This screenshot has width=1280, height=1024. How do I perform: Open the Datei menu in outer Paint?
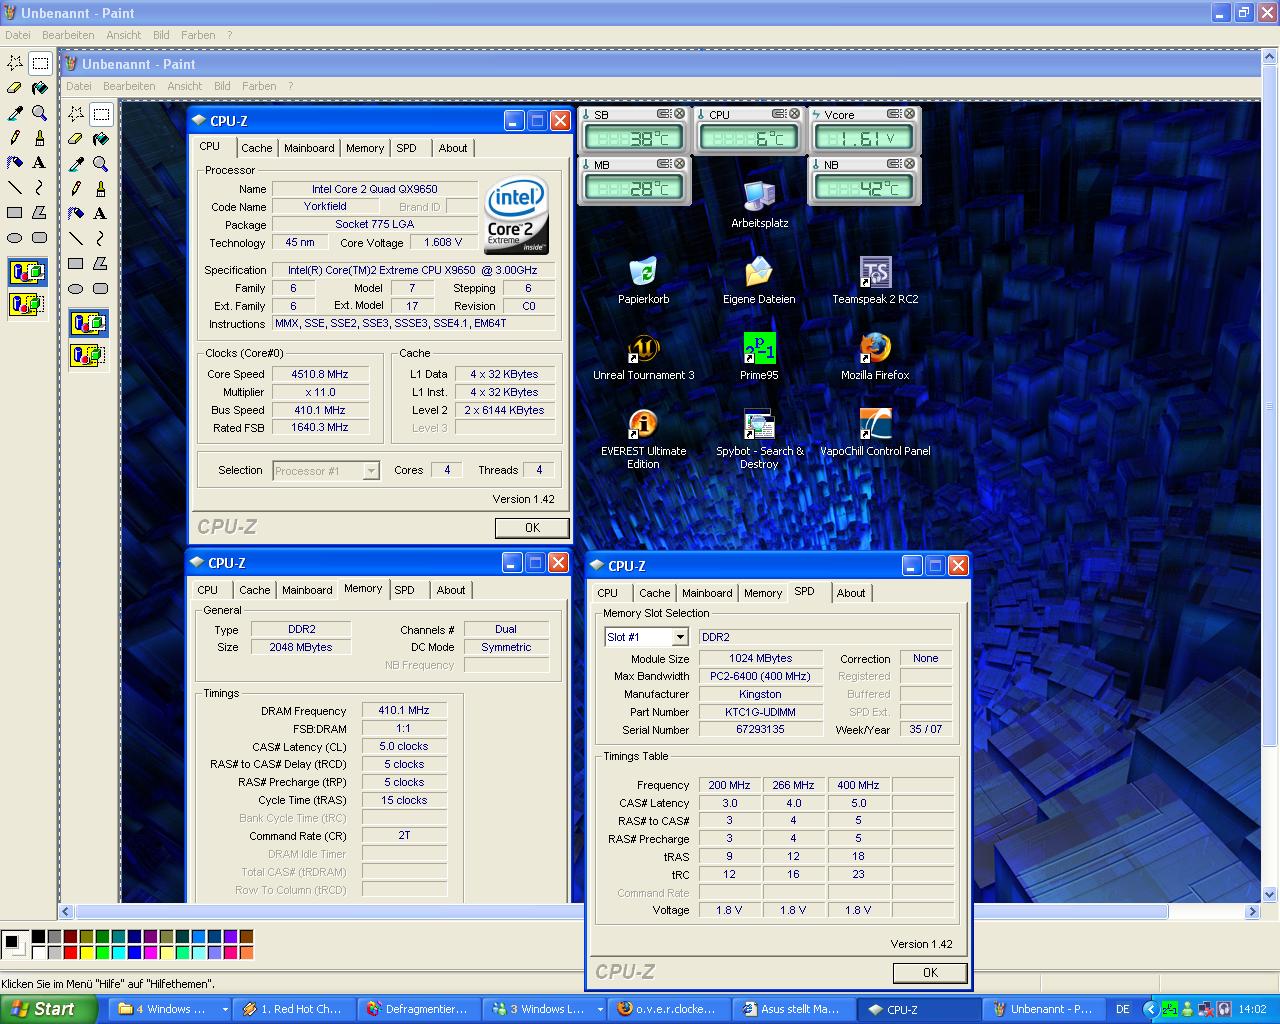18,35
